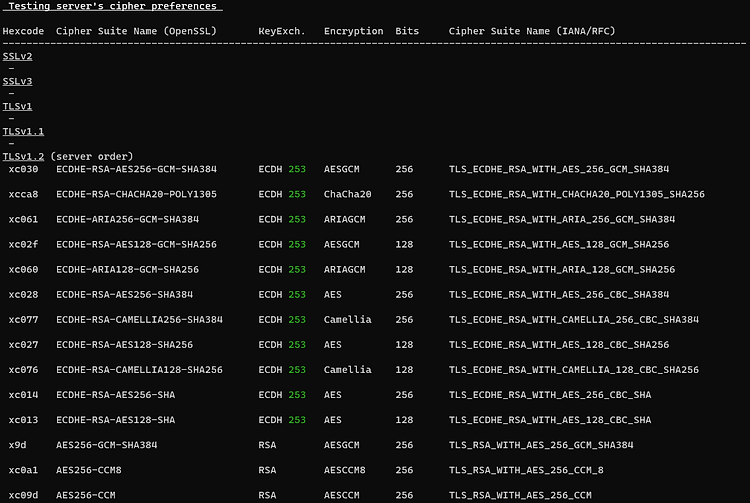
Task: Click the "TLSv1" protocol label
Action: [18, 106]
